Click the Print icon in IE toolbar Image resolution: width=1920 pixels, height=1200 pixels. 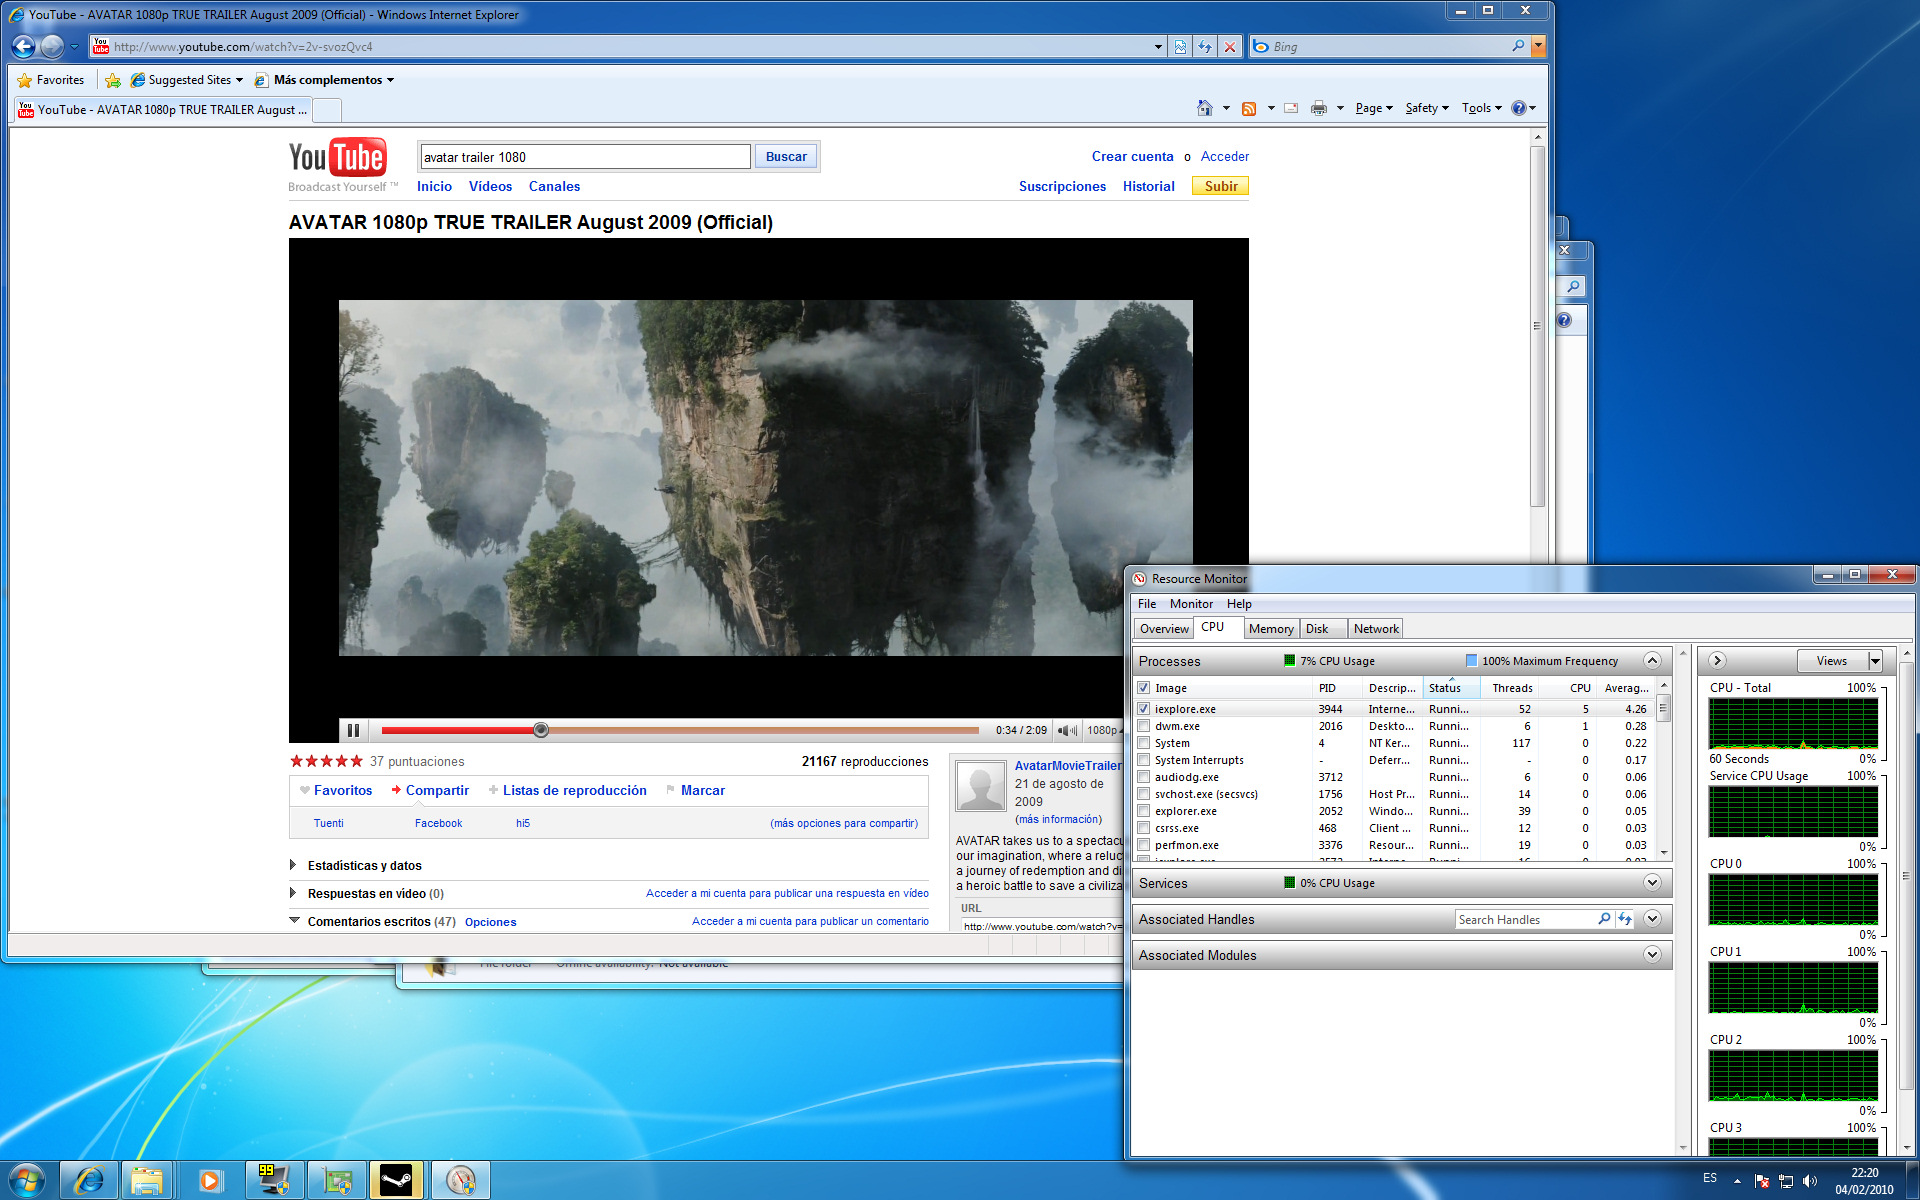pyautogui.click(x=1318, y=108)
